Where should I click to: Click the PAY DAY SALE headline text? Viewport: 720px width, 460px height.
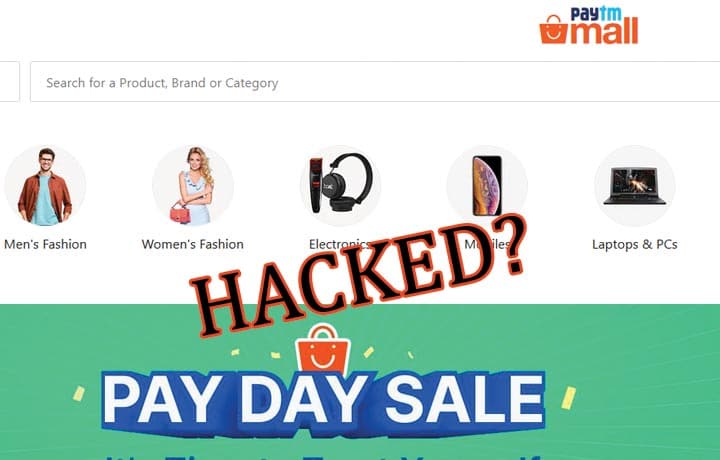click(x=324, y=398)
